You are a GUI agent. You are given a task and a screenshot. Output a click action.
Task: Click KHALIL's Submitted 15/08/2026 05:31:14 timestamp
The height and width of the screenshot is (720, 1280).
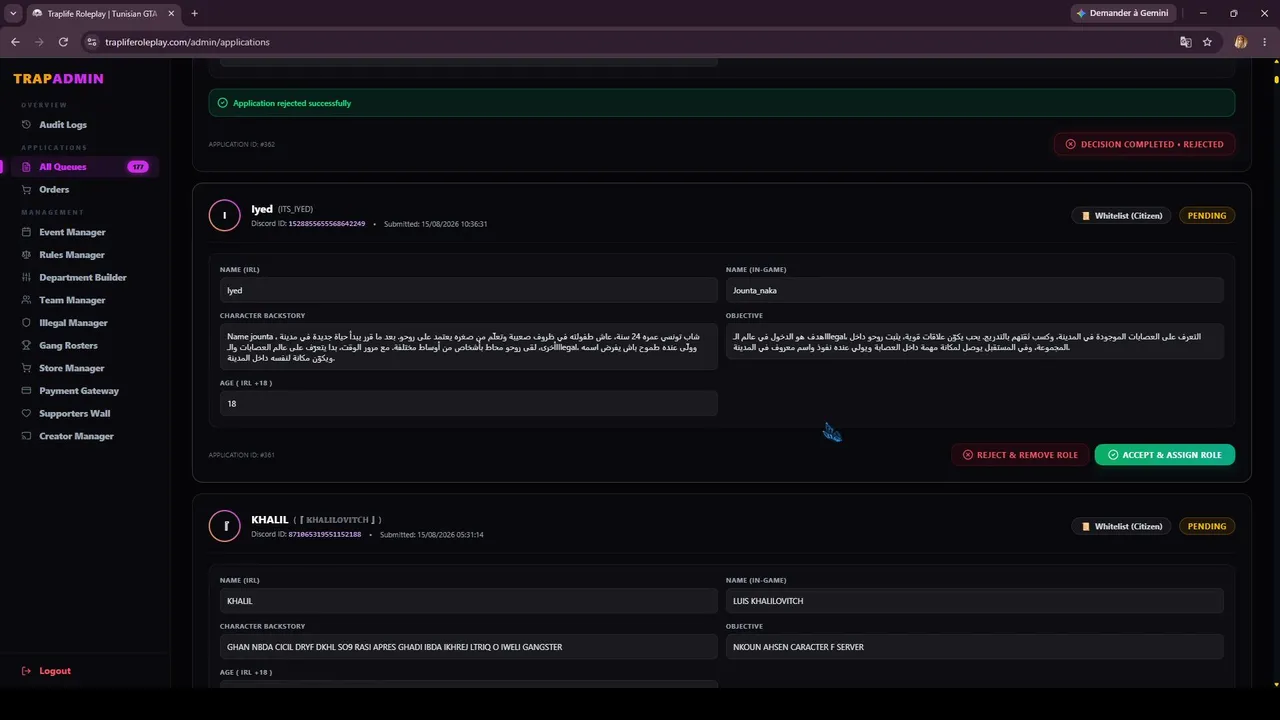tap(432, 535)
